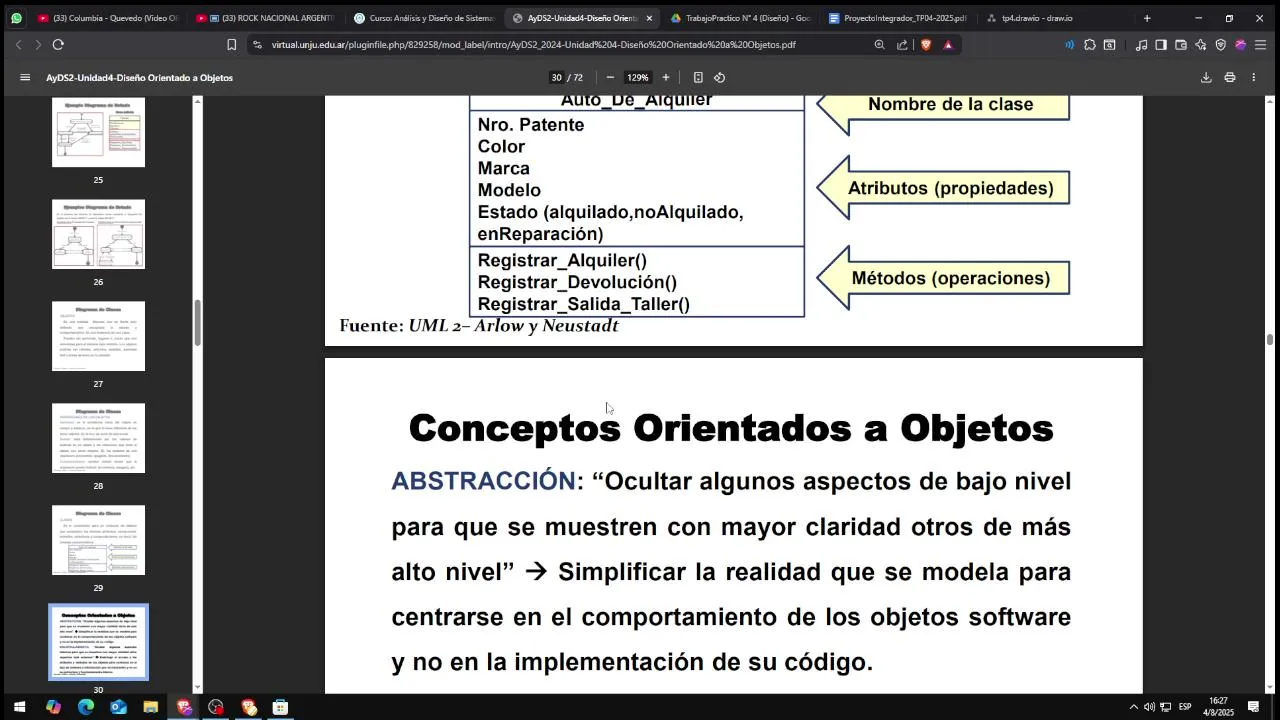Go back to previous page
Screen dimensions: 1280x720
point(18,44)
